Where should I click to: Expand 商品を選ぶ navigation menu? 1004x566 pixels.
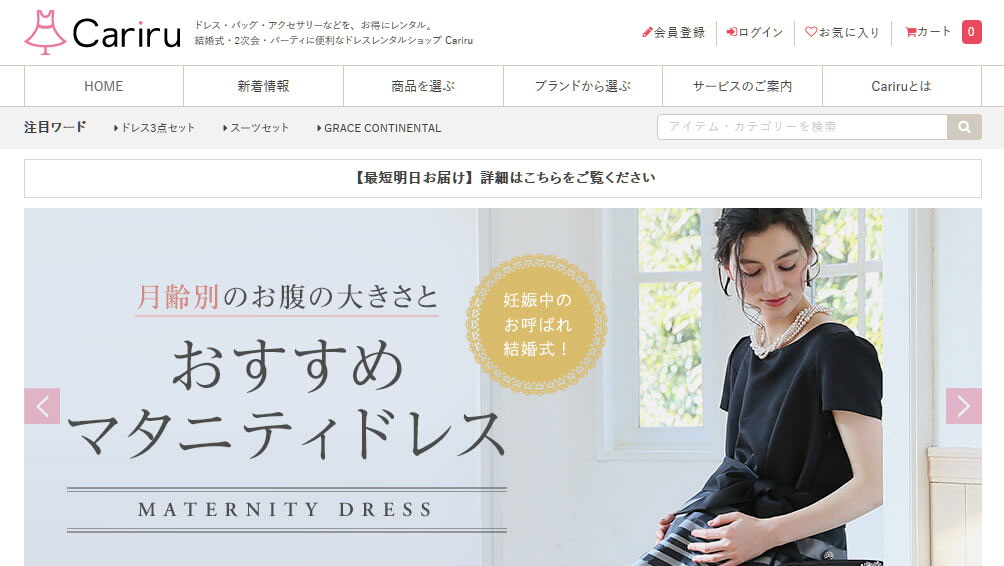coord(423,86)
